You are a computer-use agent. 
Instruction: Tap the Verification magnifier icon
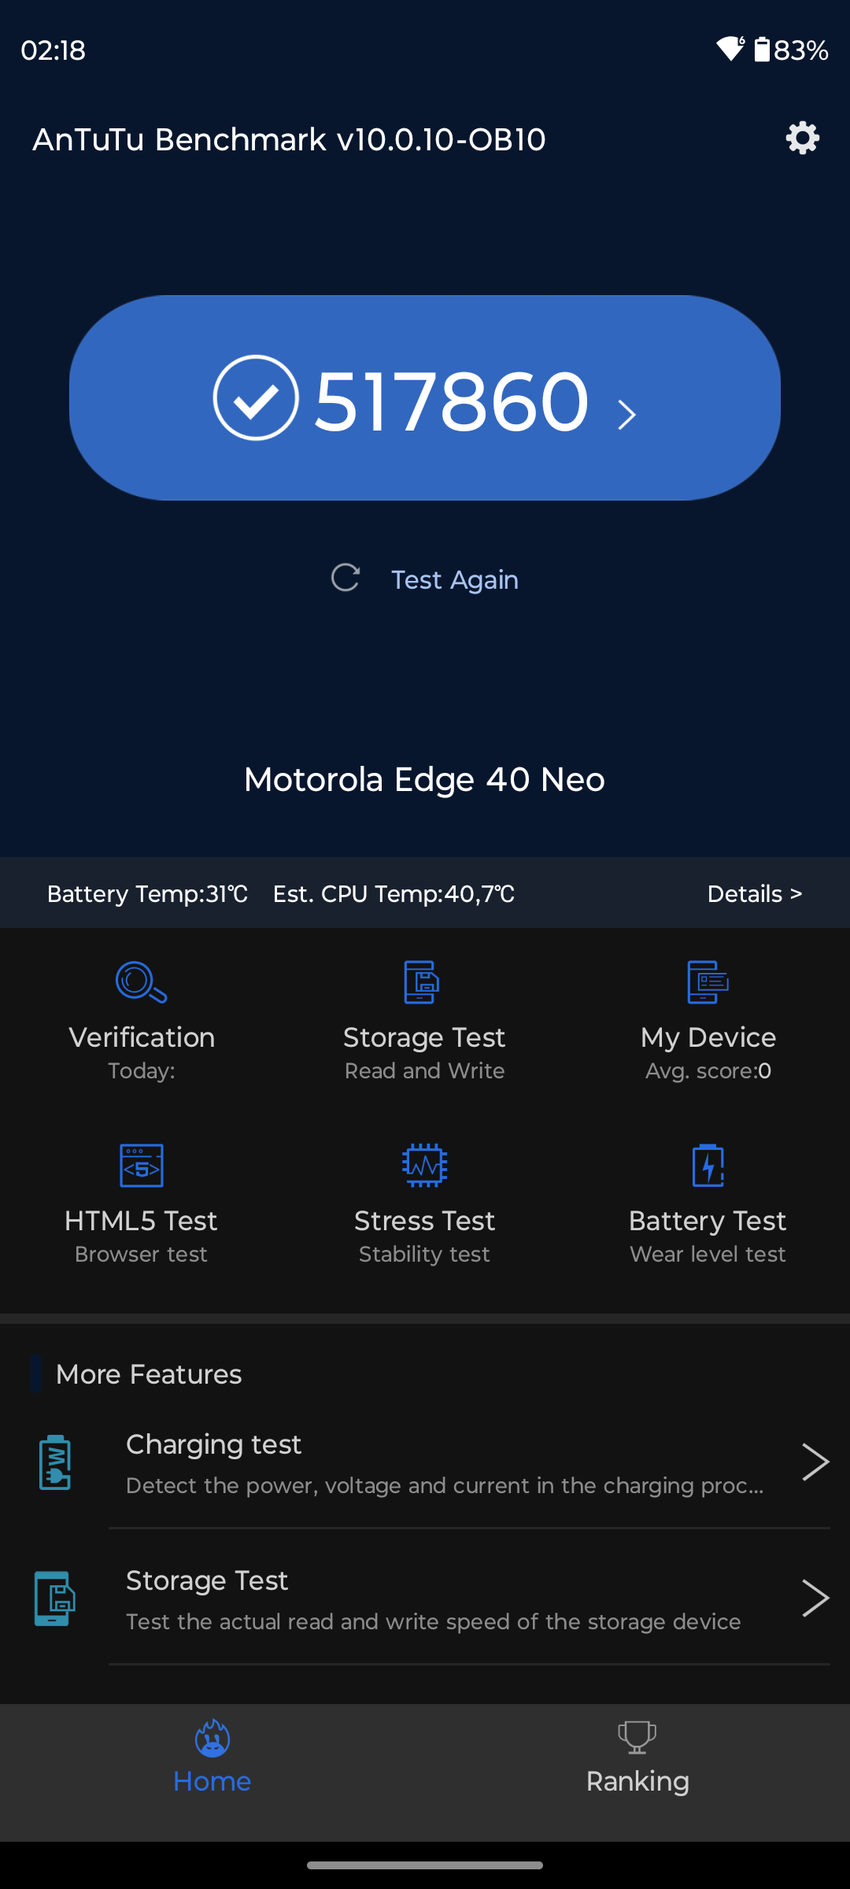(141, 982)
